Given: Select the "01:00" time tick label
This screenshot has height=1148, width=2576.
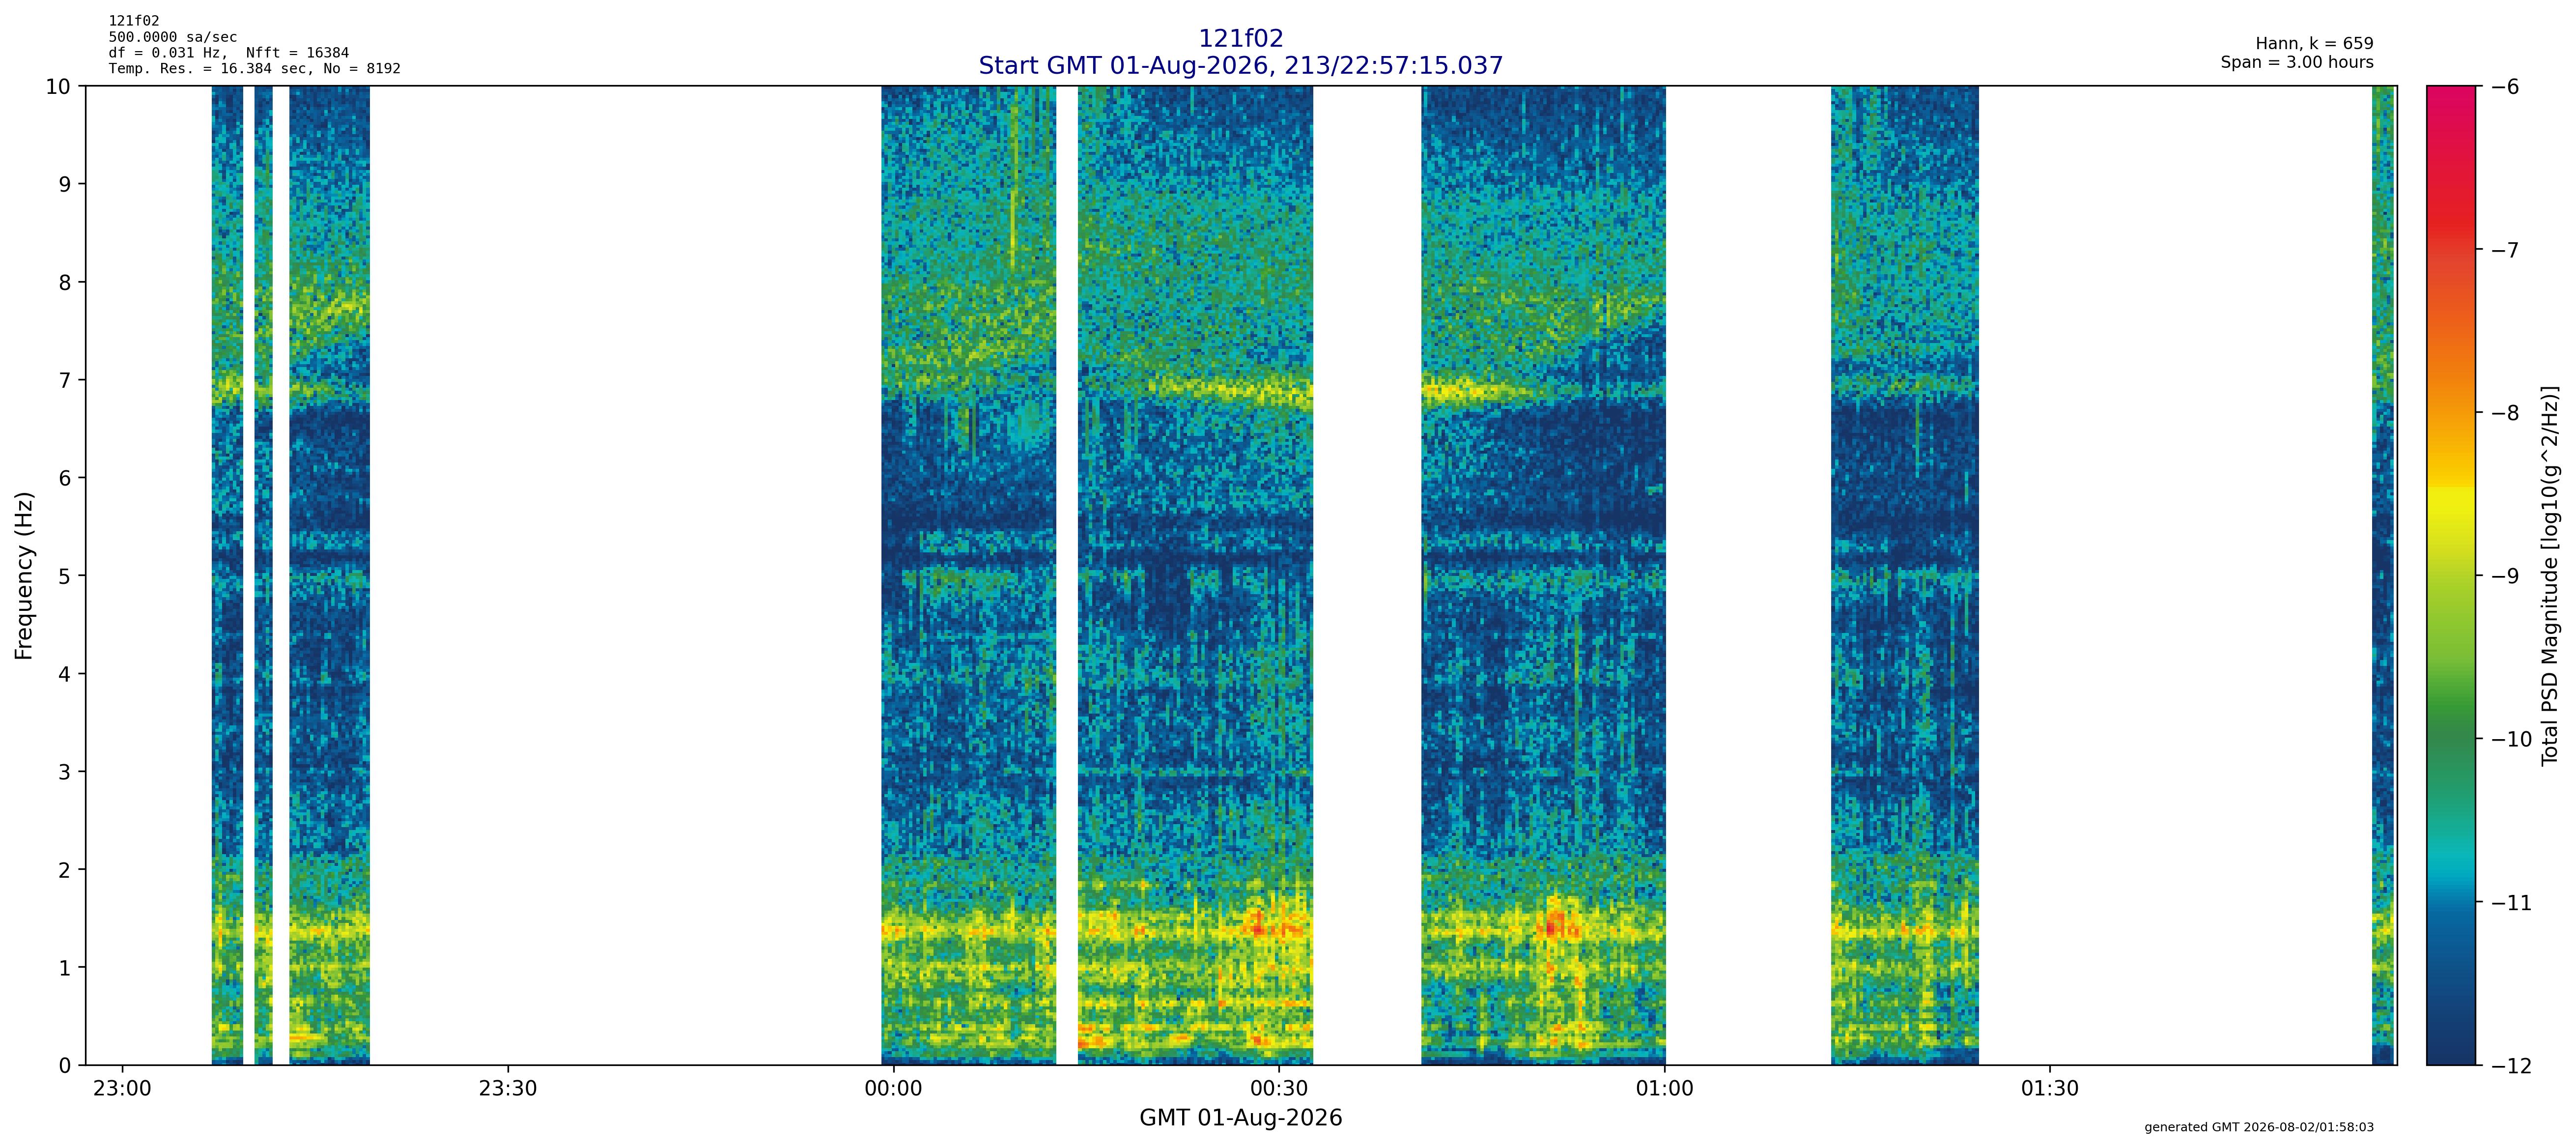Looking at the screenshot, I should pyautogui.click(x=1665, y=1089).
